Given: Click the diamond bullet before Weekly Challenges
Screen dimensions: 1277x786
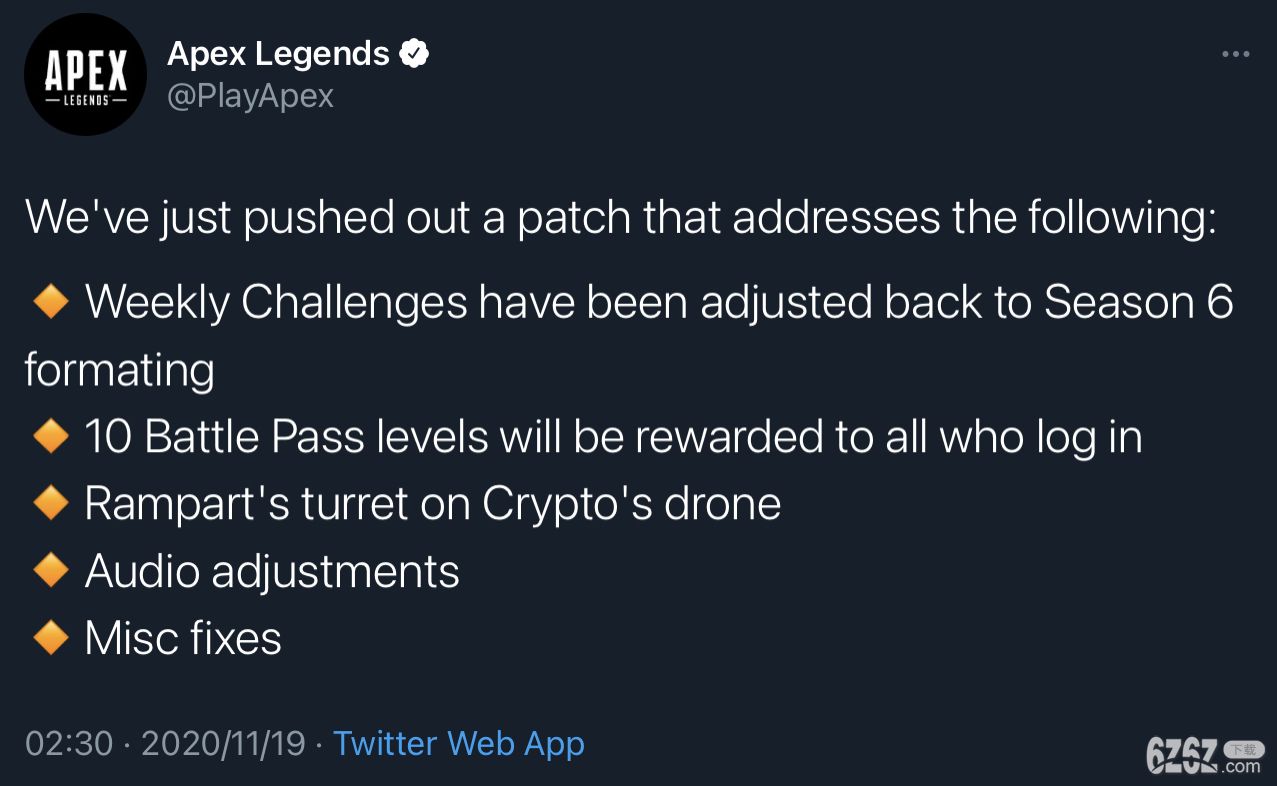Looking at the screenshot, I should 50,302.
